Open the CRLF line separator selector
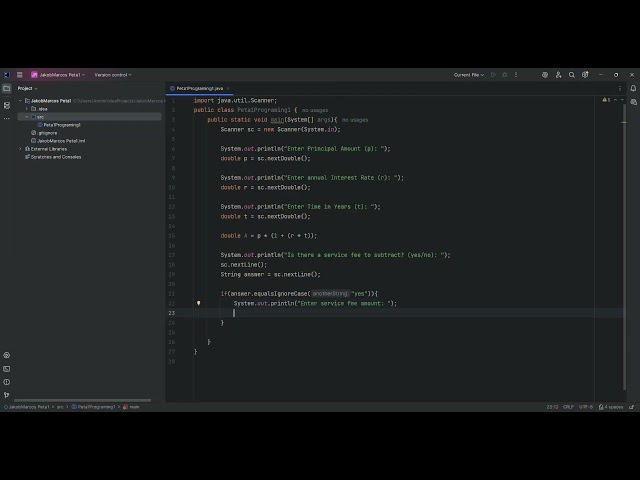 (x=568, y=407)
